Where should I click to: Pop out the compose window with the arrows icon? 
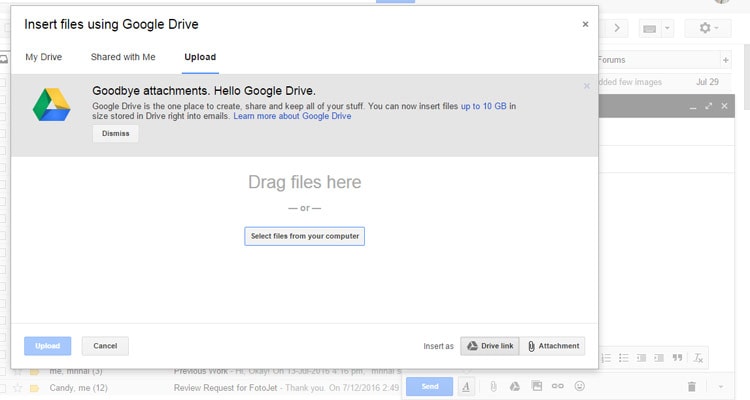708,106
